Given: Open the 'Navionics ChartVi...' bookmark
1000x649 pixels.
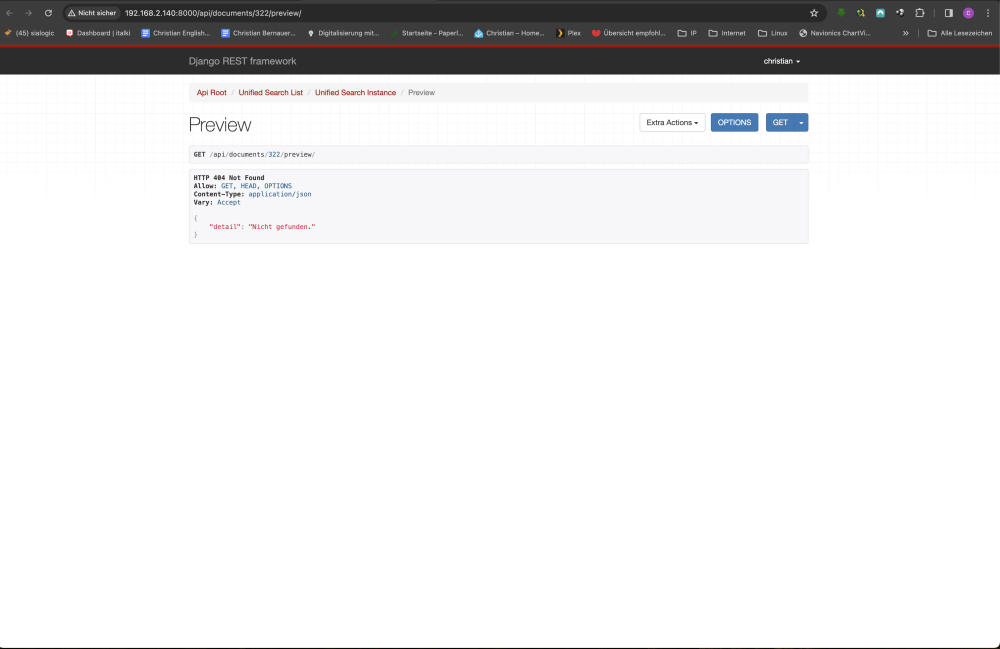Looking at the screenshot, I should [834, 33].
